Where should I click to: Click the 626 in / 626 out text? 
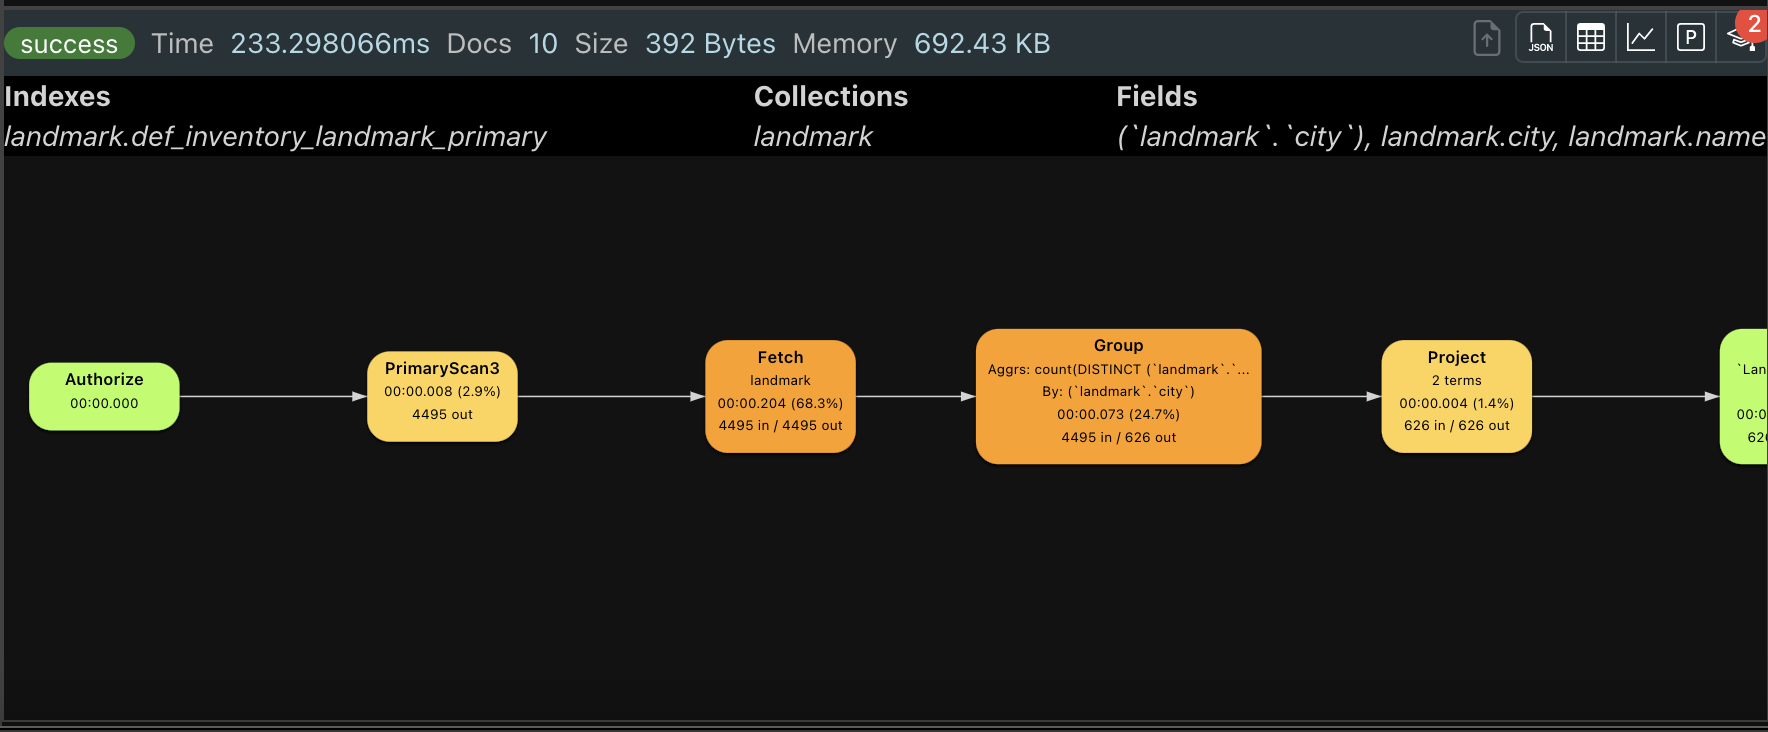1456,425
